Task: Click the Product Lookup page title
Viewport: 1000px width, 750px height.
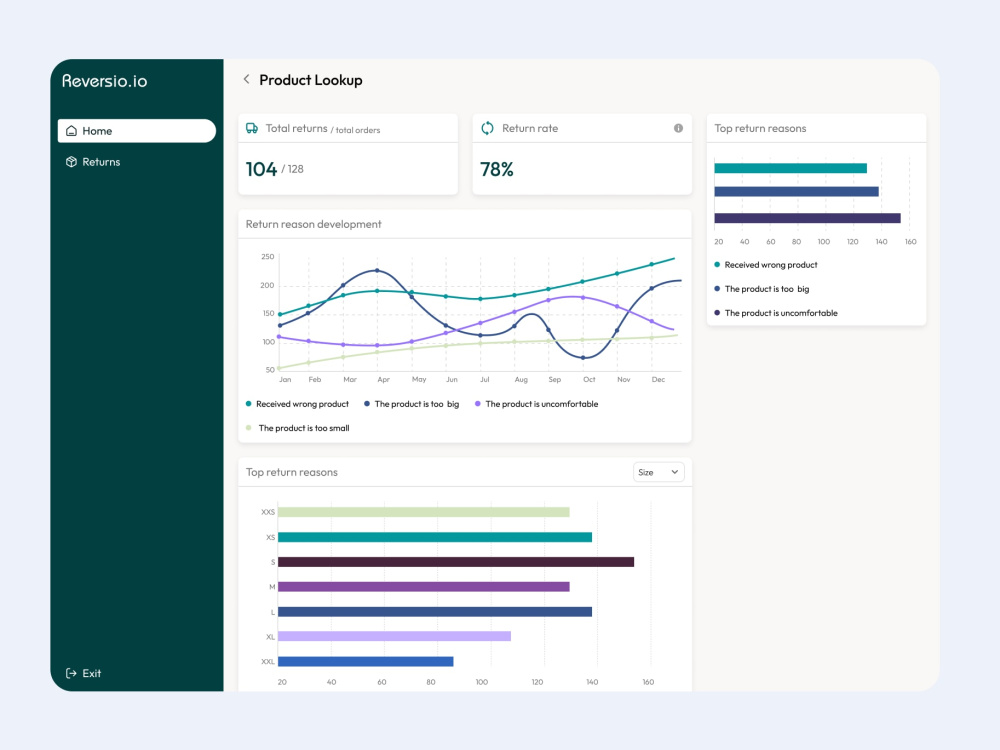Action: coord(311,80)
